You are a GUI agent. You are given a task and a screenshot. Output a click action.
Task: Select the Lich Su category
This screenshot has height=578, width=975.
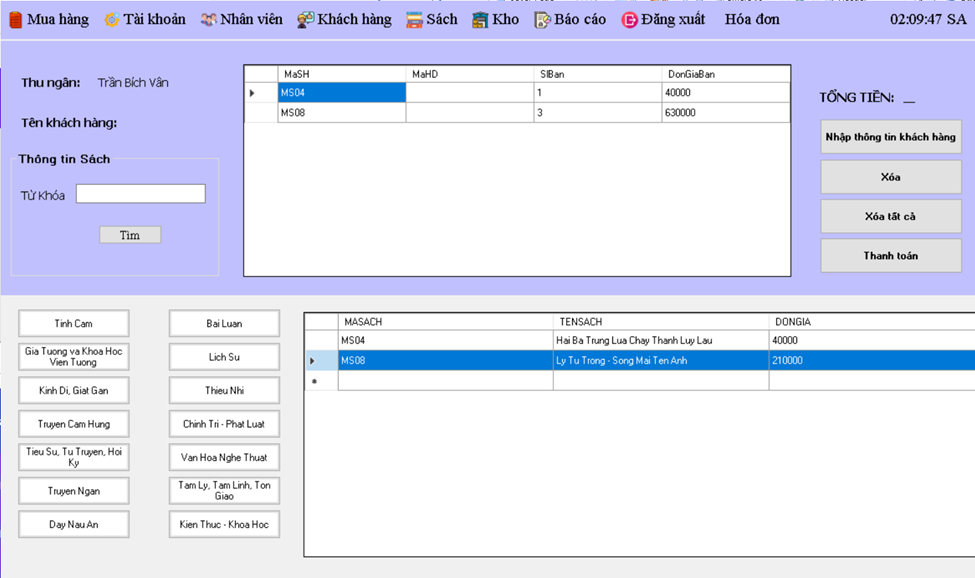point(224,357)
